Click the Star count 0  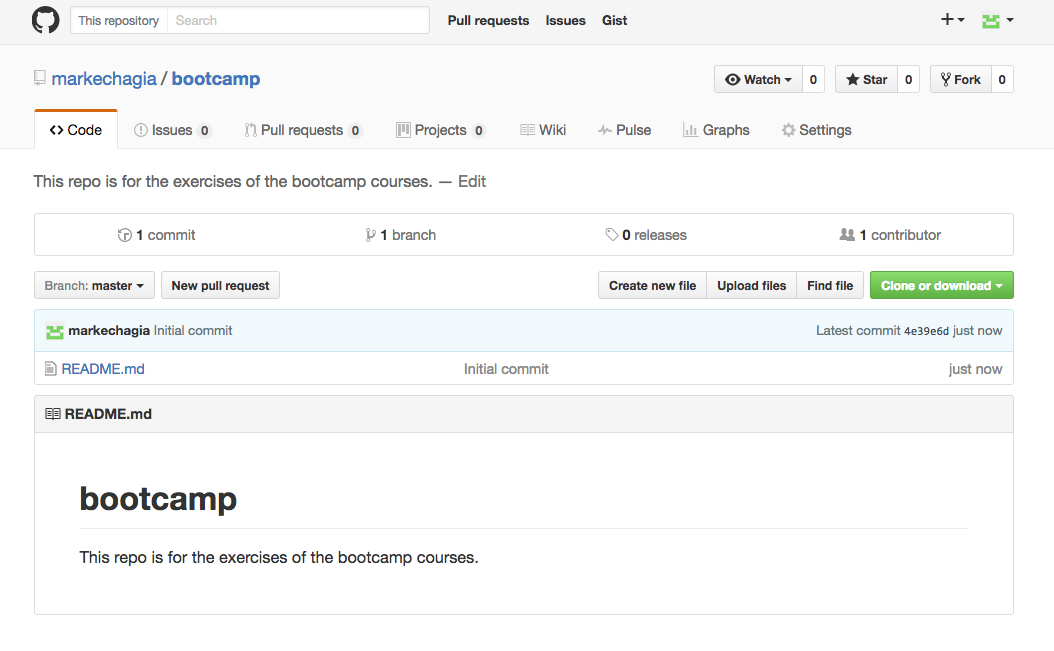908,79
